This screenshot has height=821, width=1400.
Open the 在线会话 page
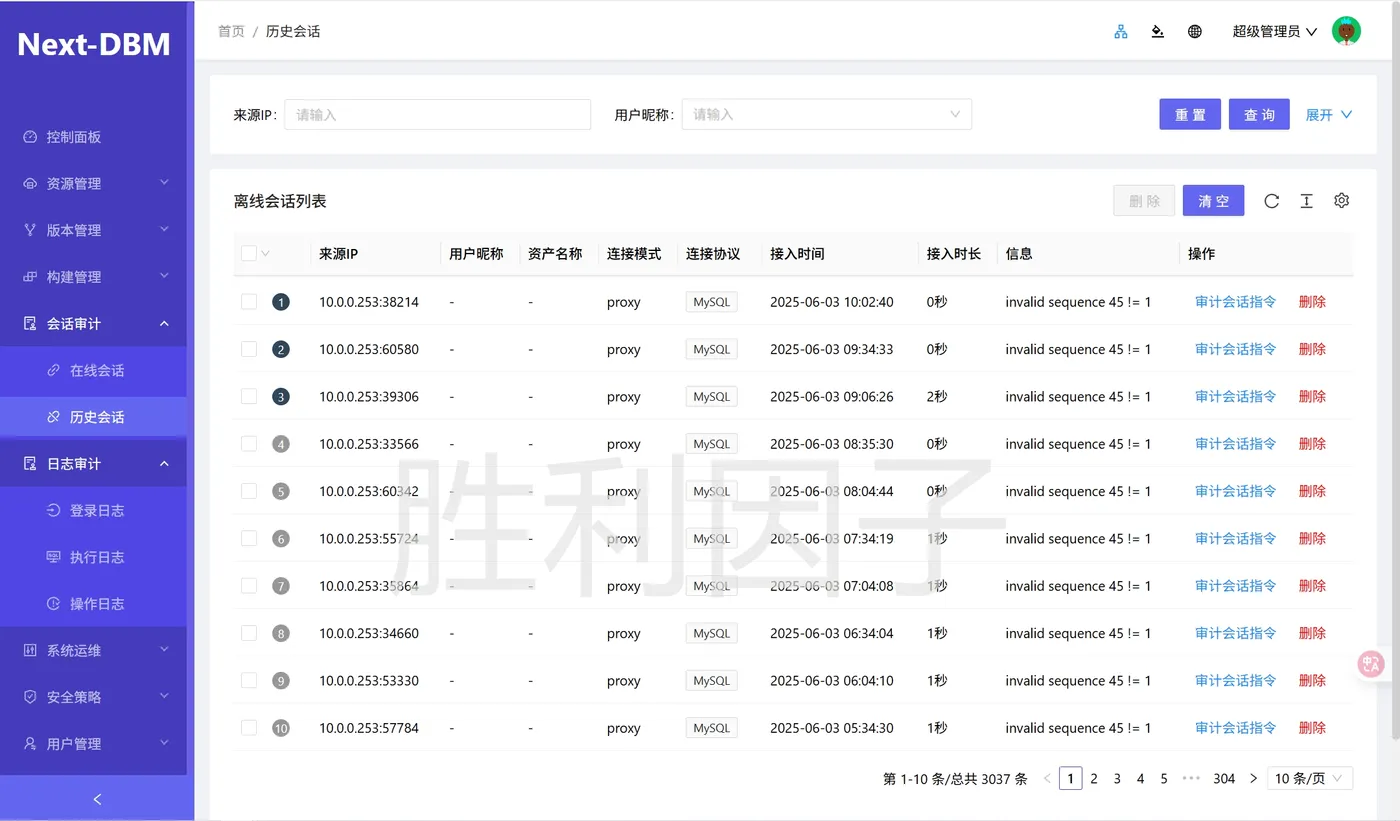(93, 370)
